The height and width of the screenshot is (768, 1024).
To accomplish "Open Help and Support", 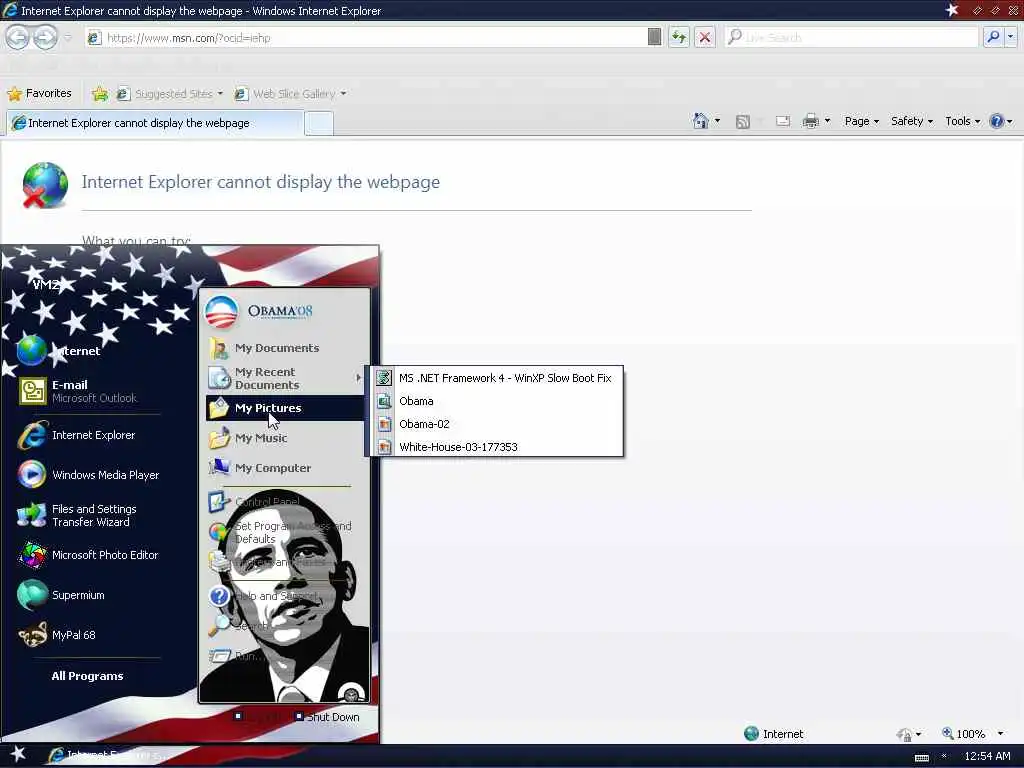I will pos(285,596).
